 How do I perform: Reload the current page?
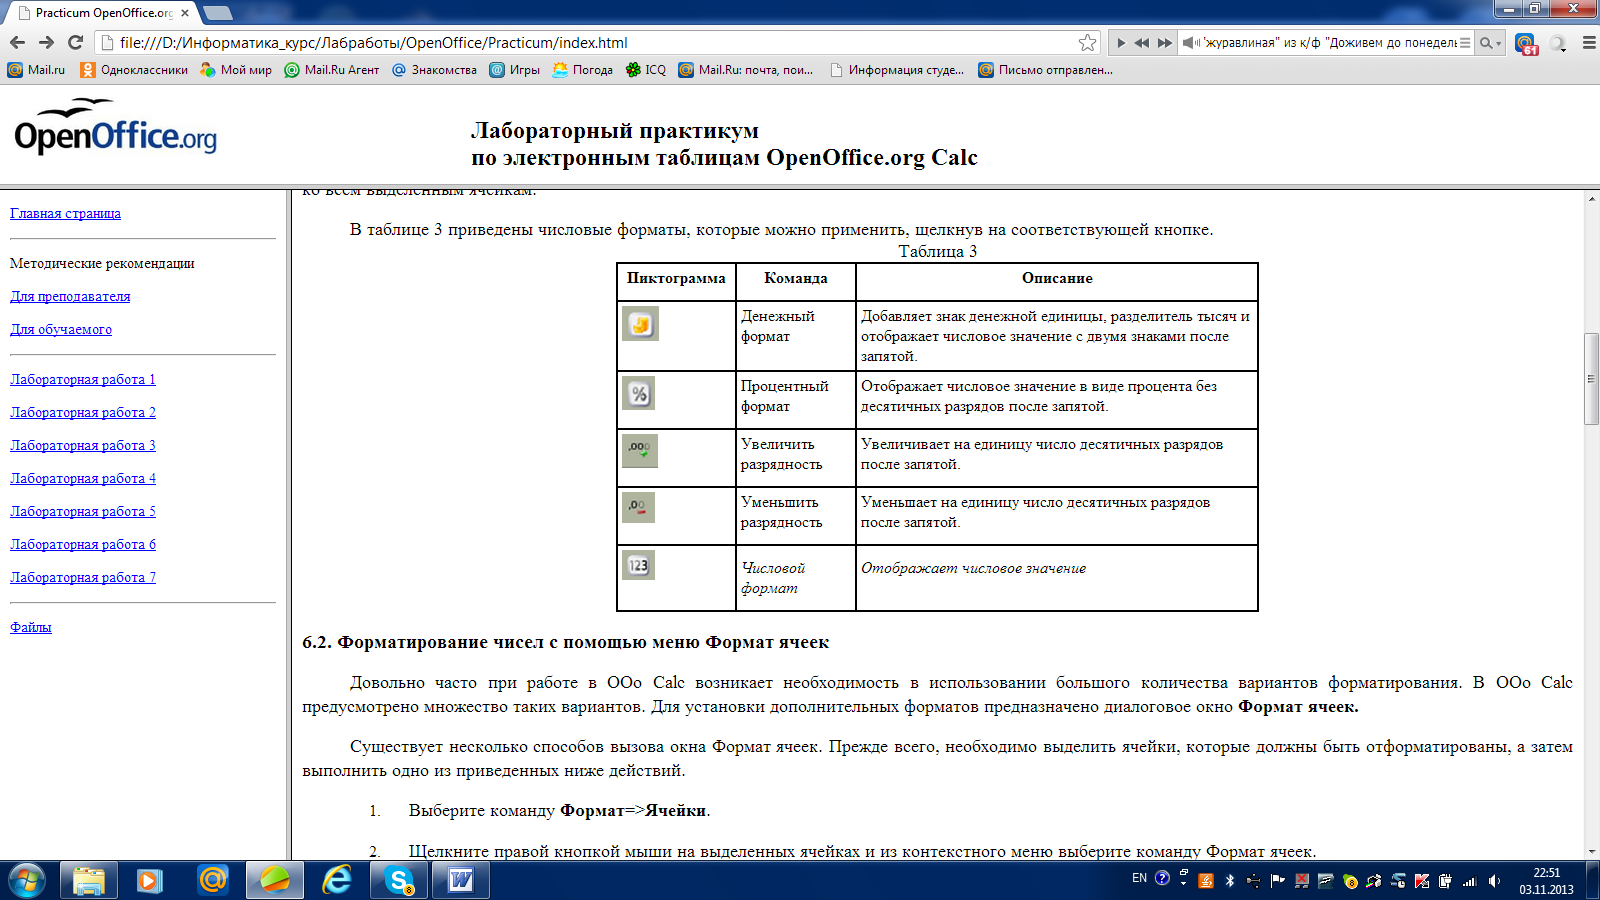point(75,42)
